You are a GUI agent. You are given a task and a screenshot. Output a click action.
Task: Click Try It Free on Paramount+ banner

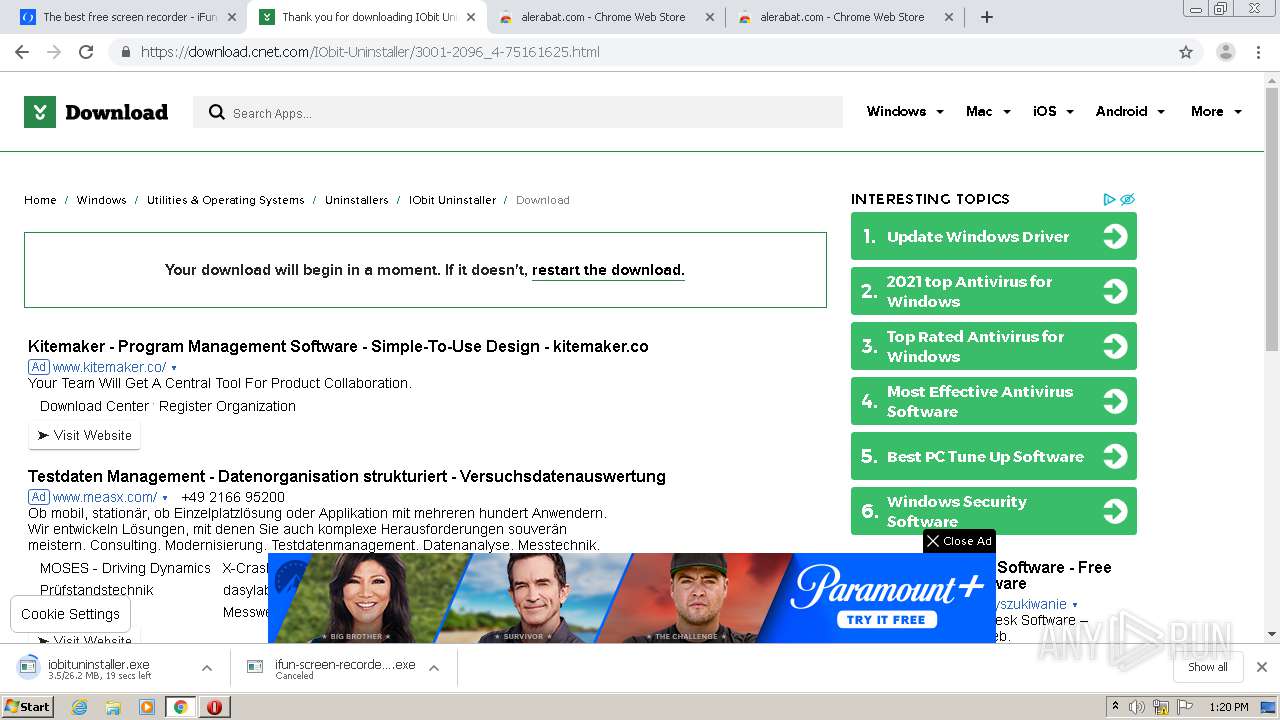pyautogui.click(x=886, y=620)
